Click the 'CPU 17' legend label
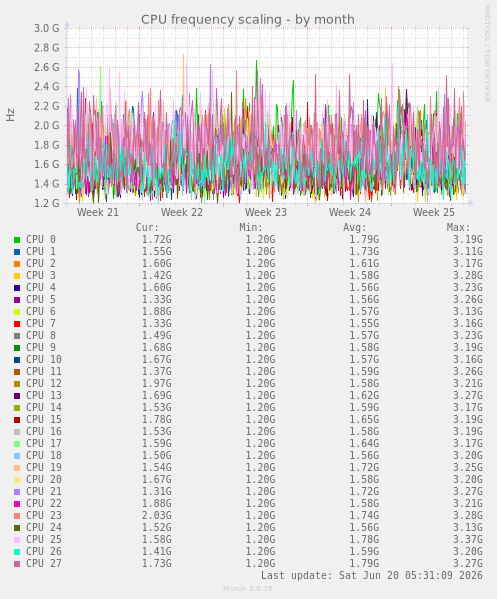 point(44,444)
